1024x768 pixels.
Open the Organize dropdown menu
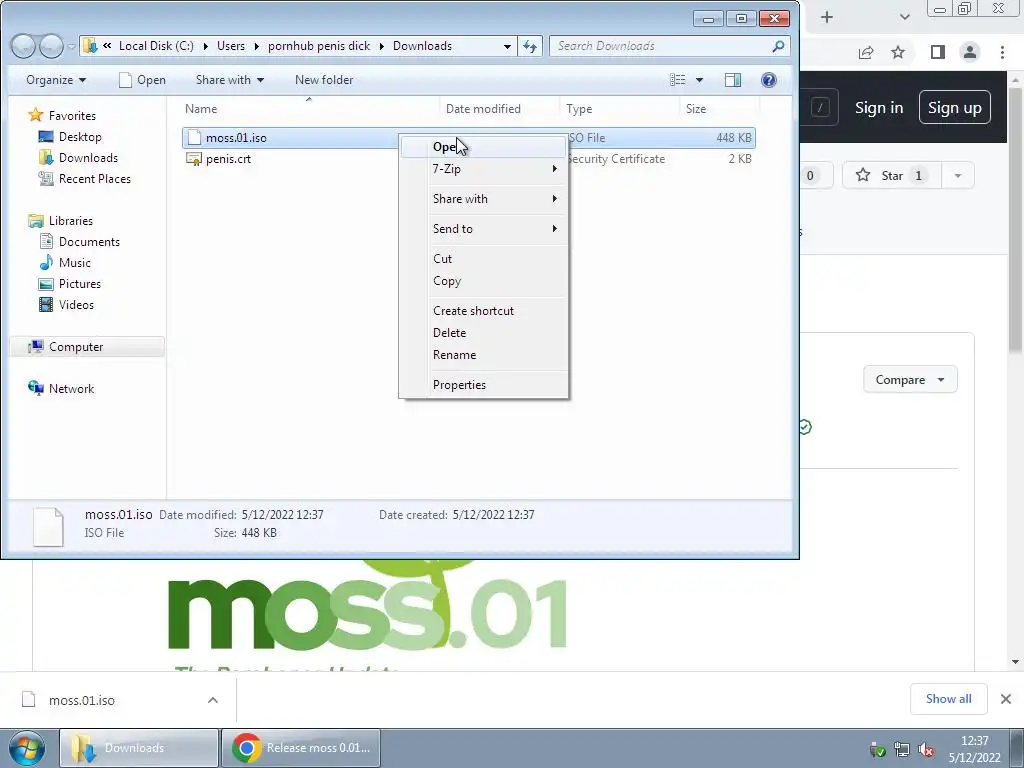[56, 80]
